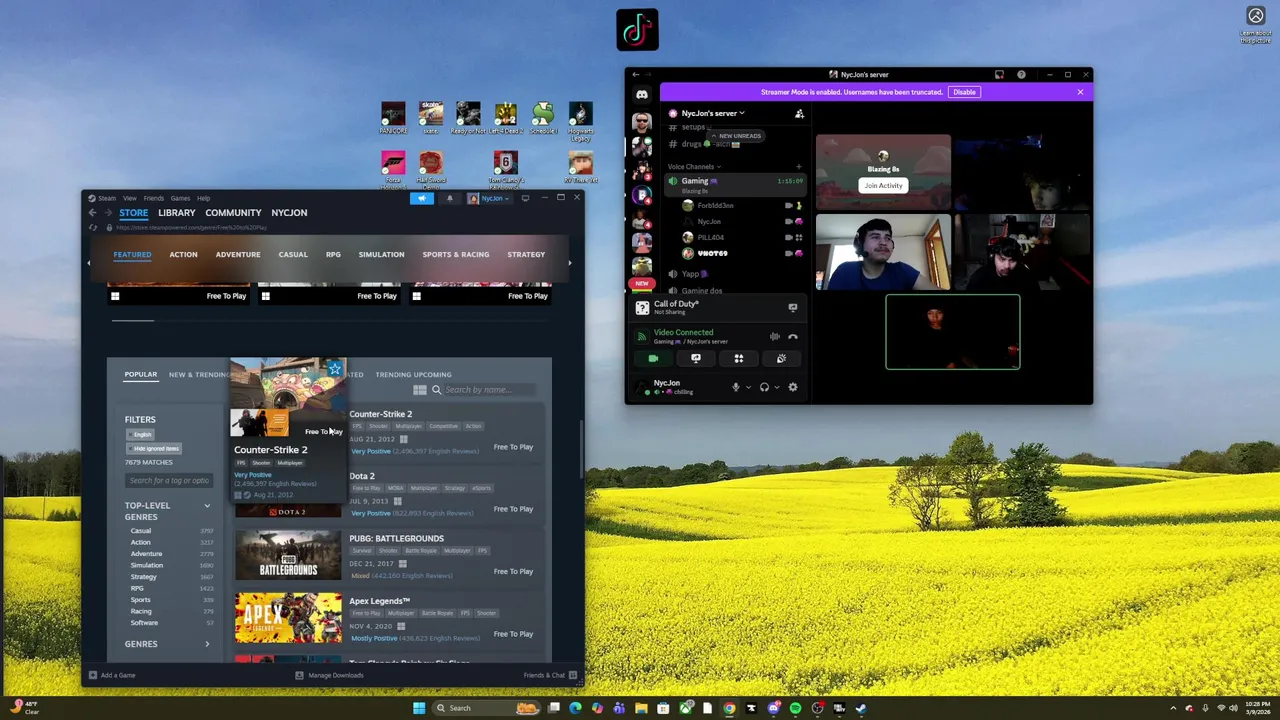
Task: Open Left 4 Dead 2 desktop icon
Action: coord(506,118)
